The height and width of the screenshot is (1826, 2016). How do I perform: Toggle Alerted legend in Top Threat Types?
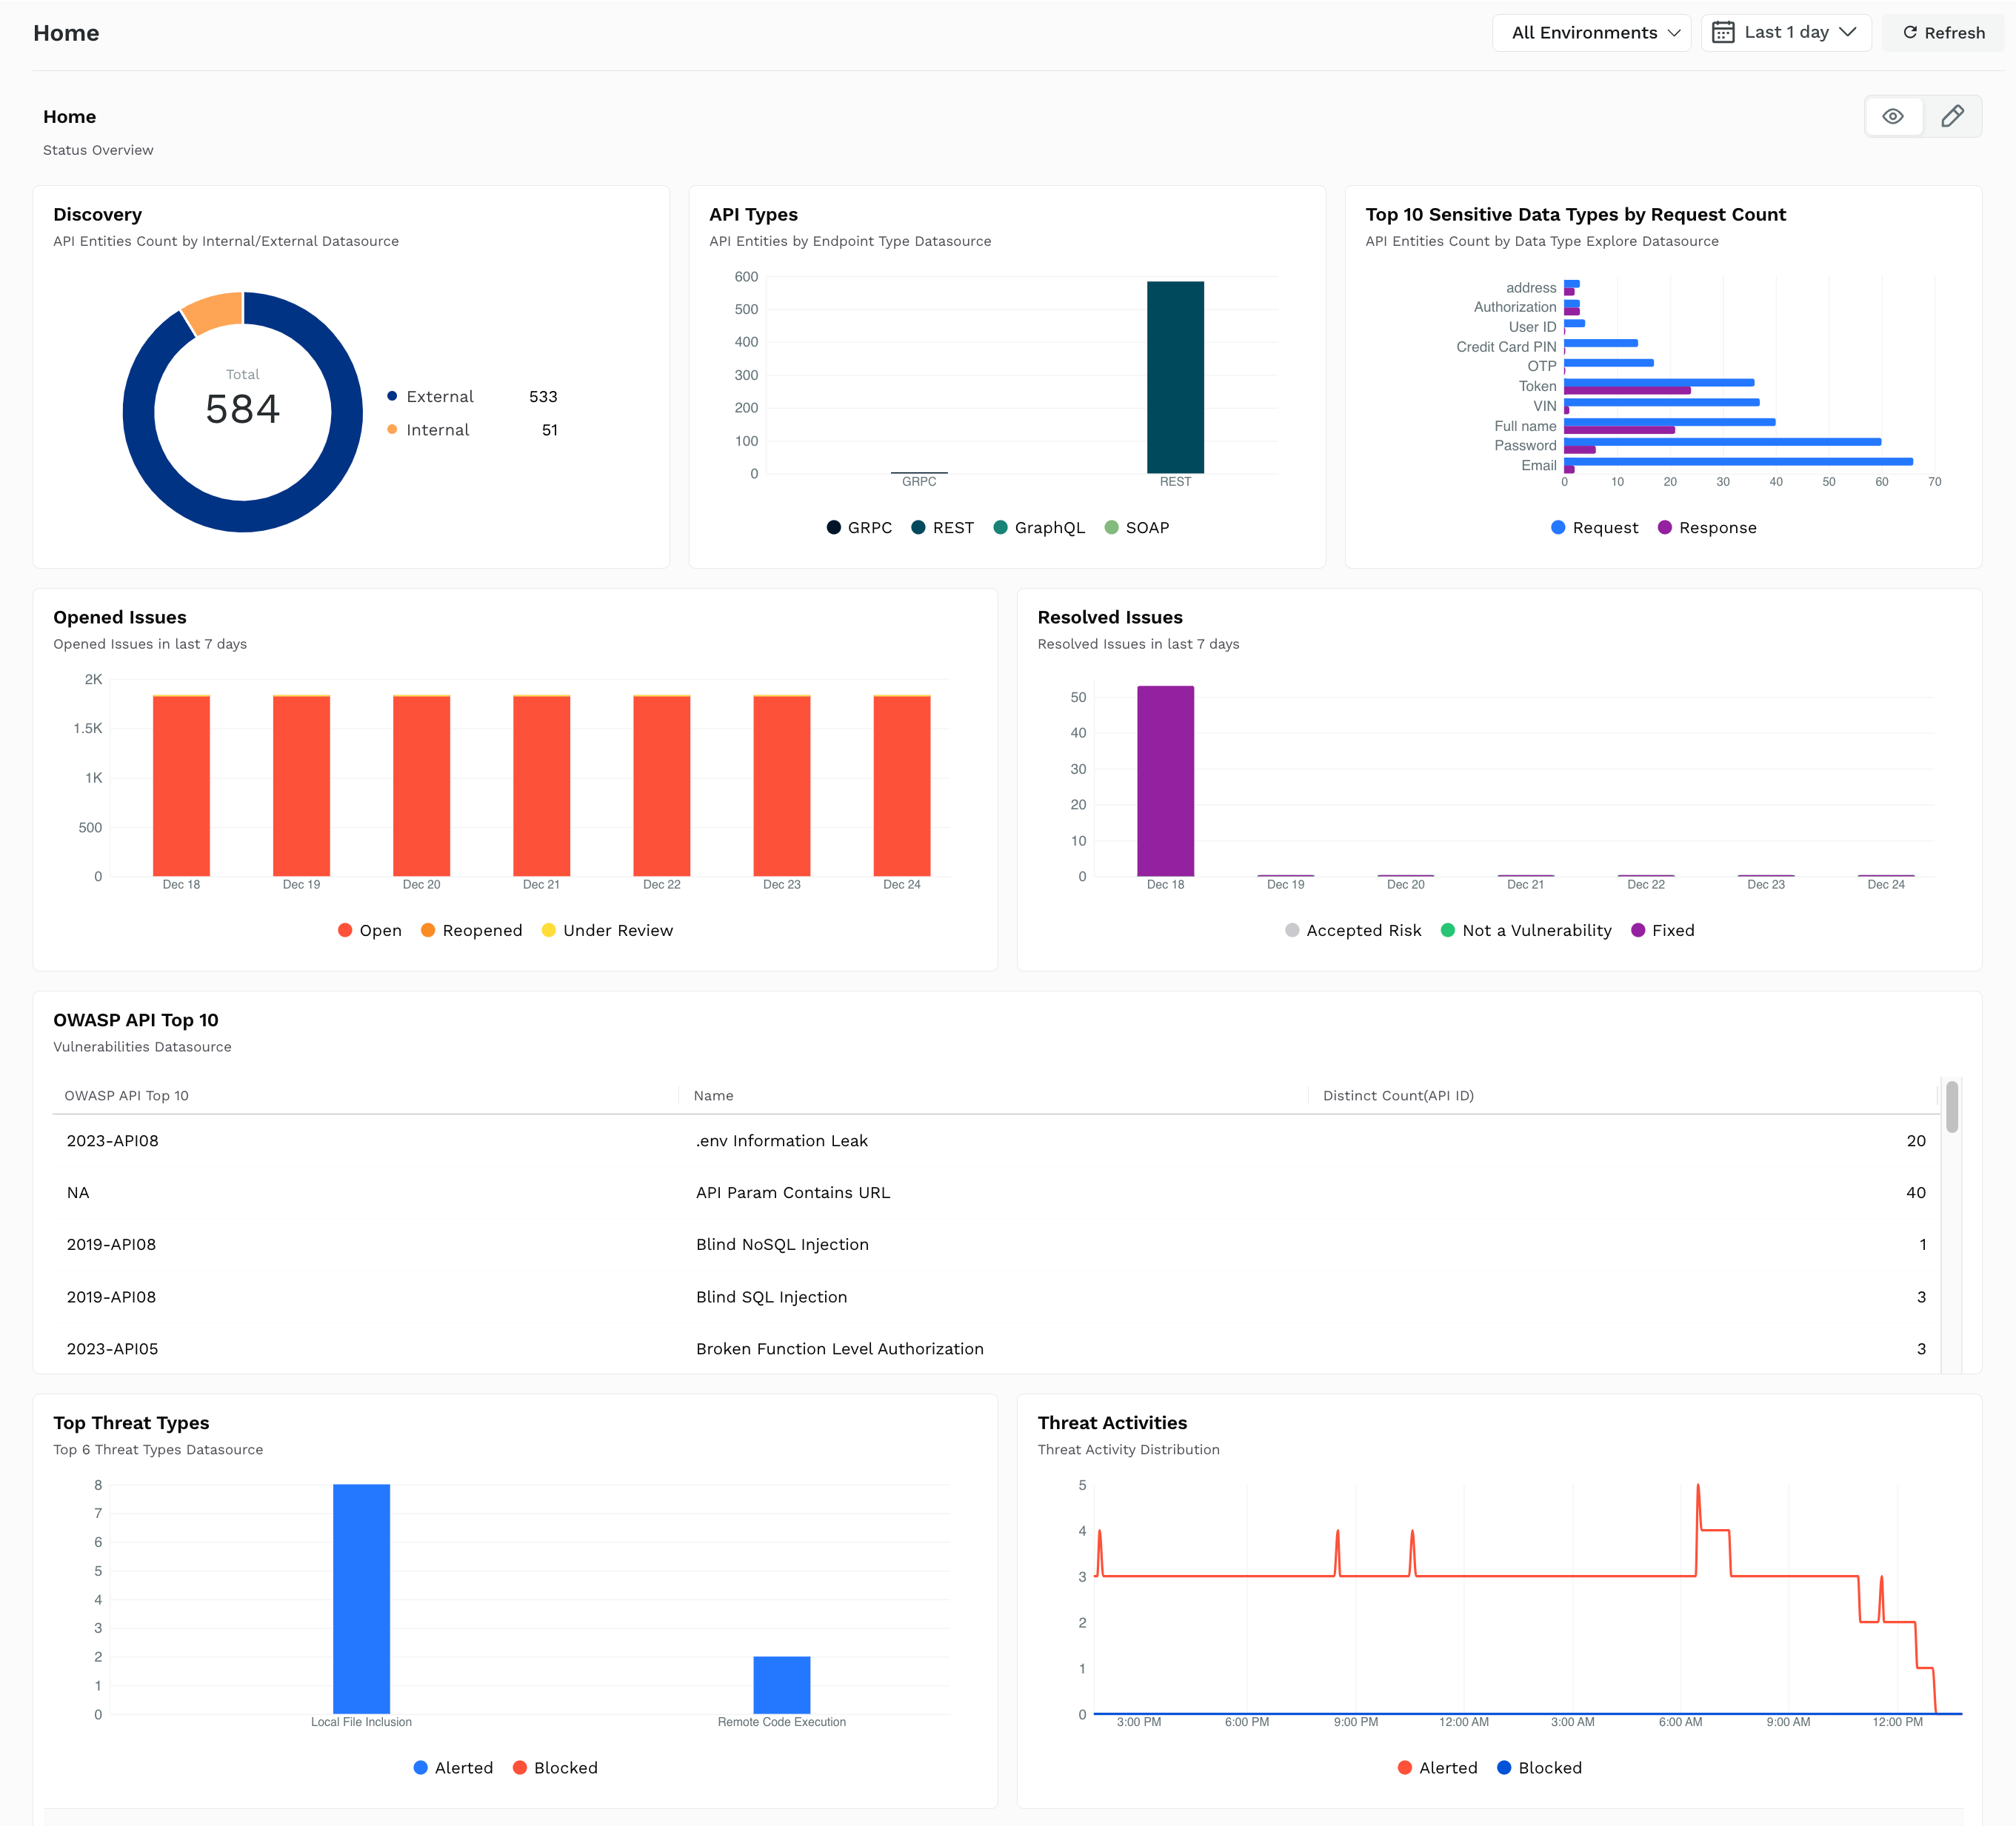[x=453, y=1768]
